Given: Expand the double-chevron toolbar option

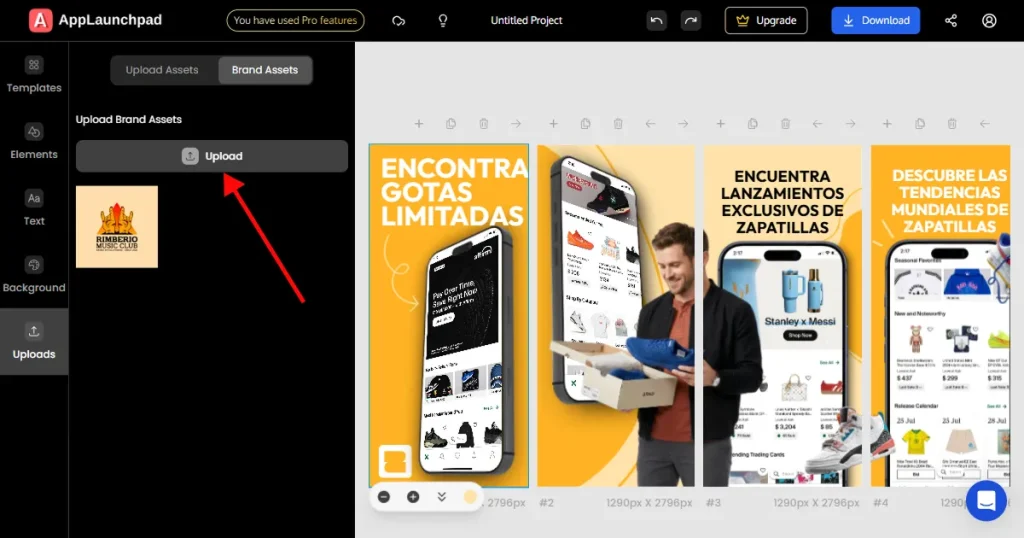Looking at the screenshot, I should pos(441,497).
